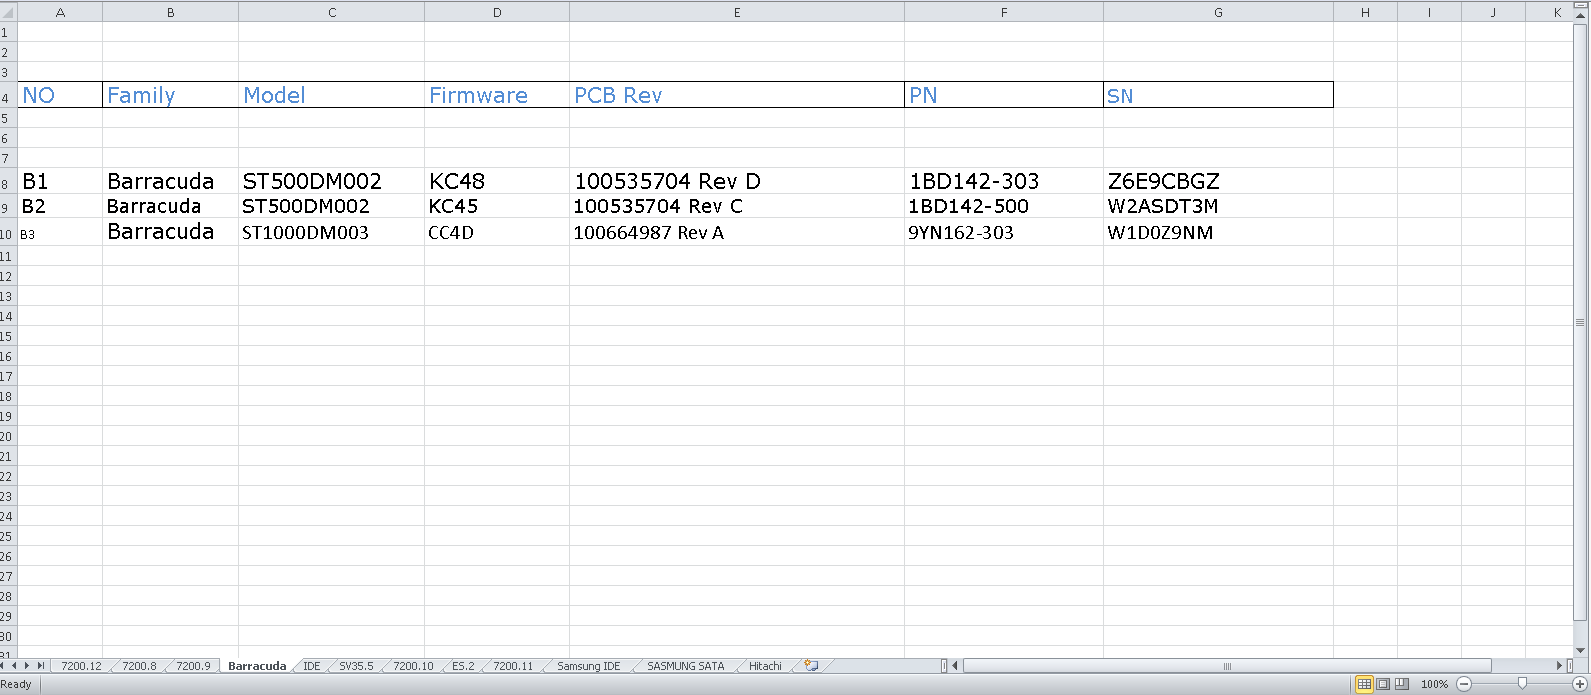Select column C header
This screenshot has height=695, width=1591.
pyautogui.click(x=332, y=12)
